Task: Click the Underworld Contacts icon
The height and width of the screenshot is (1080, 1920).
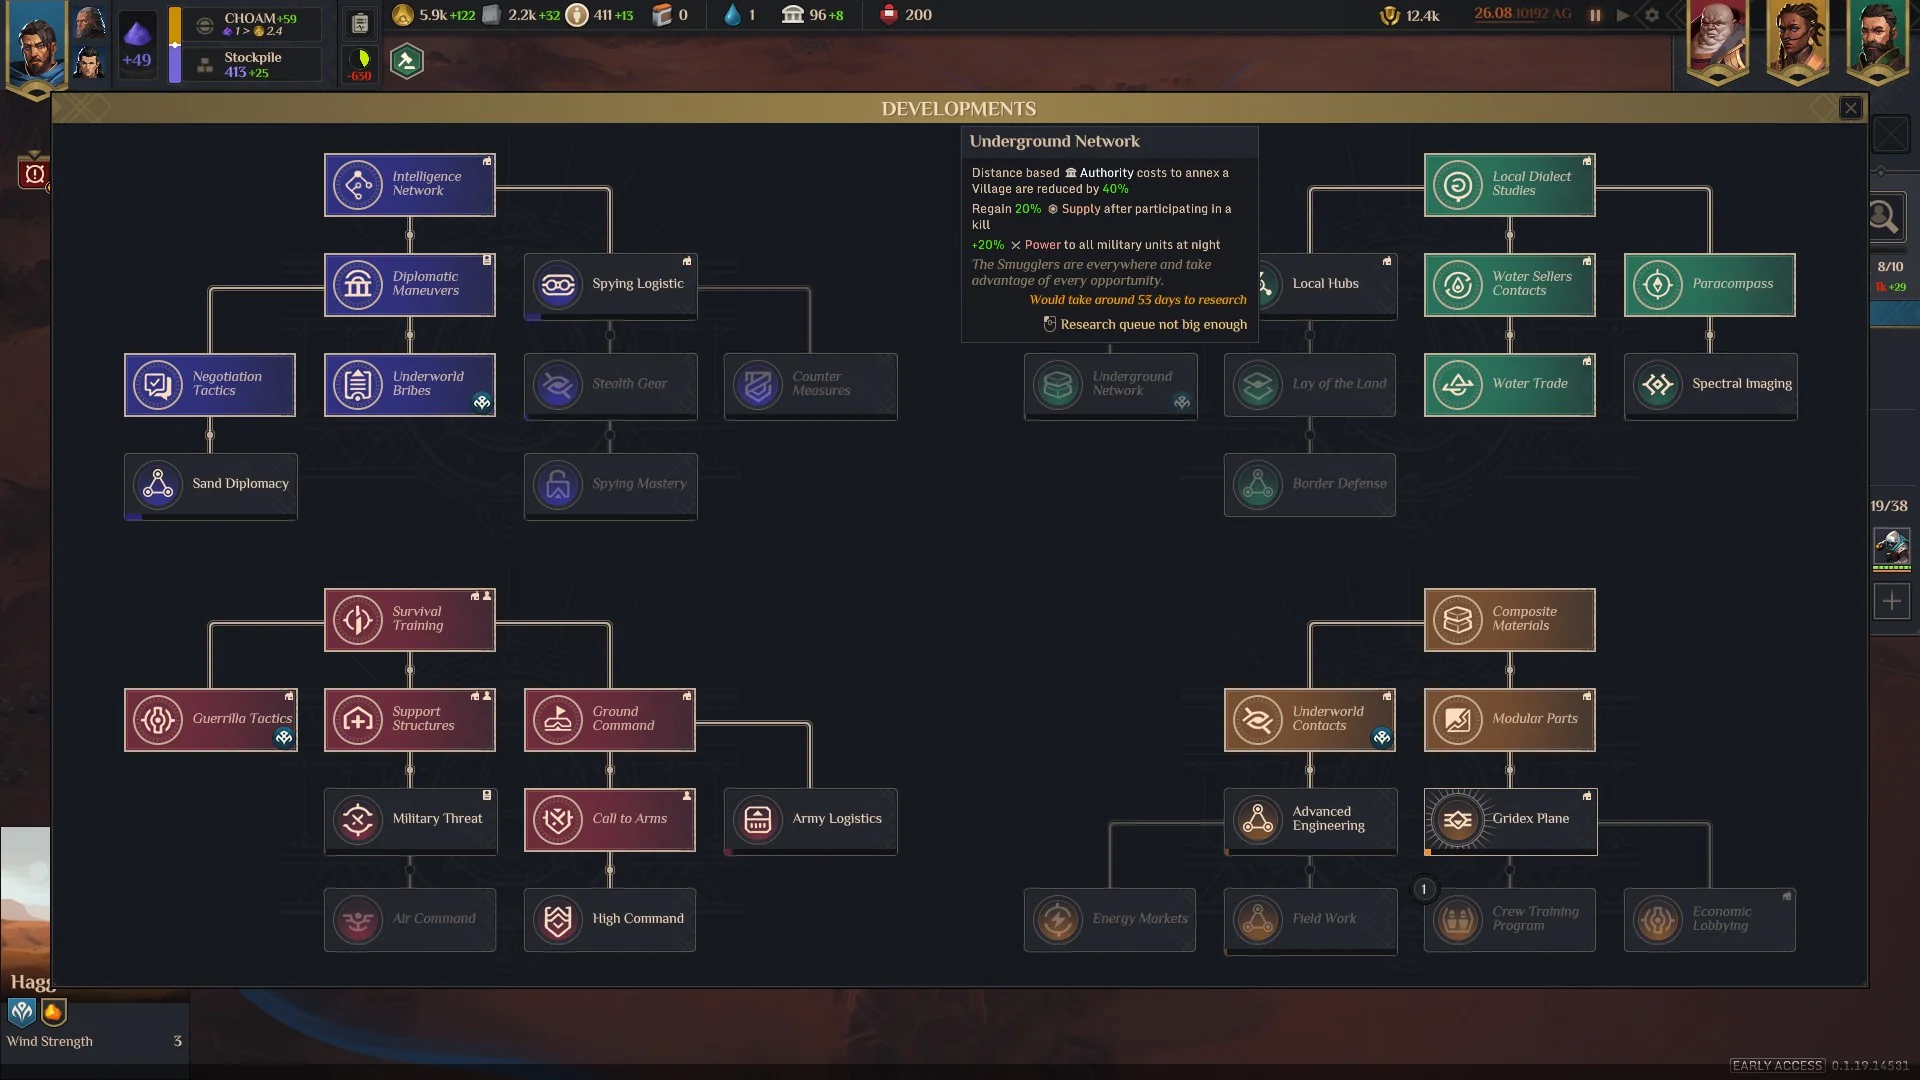Action: 1258,720
